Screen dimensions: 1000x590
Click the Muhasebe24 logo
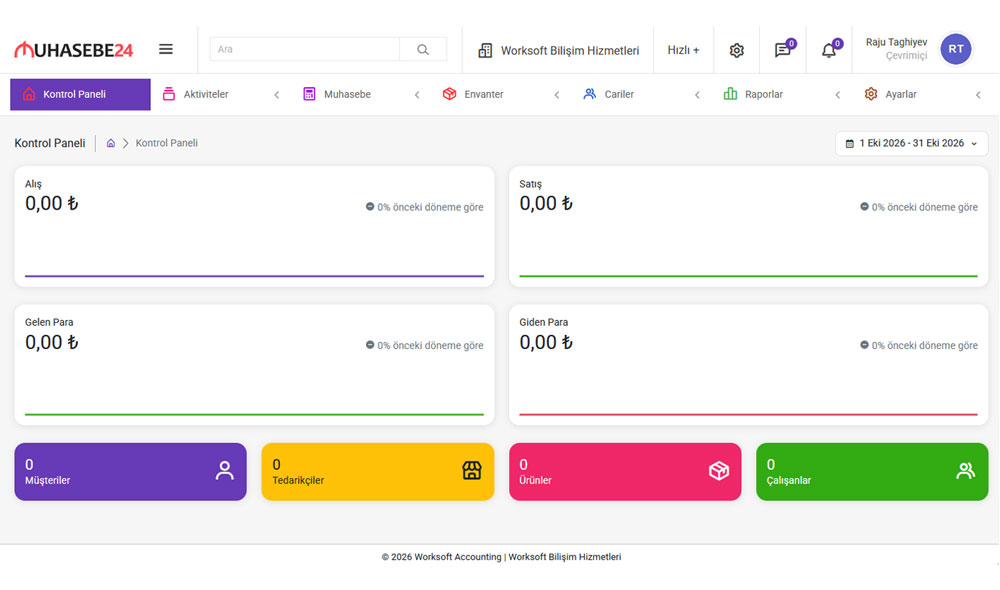pos(73,50)
